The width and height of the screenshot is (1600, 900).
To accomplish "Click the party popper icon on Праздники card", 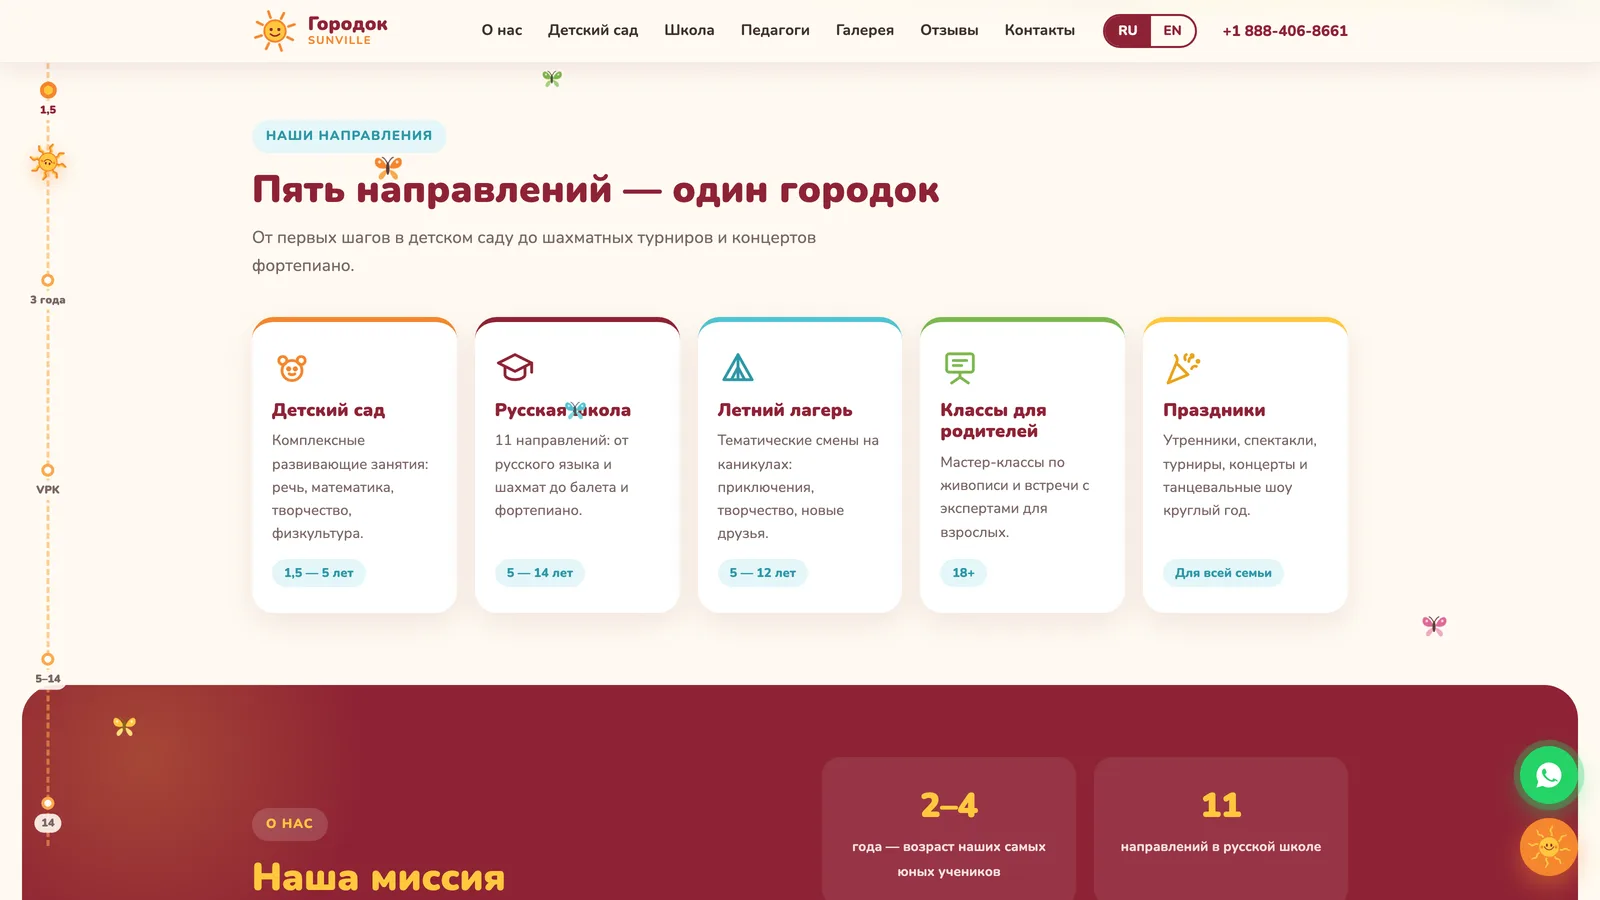I will pyautogui.click(x=1183, y=368).
